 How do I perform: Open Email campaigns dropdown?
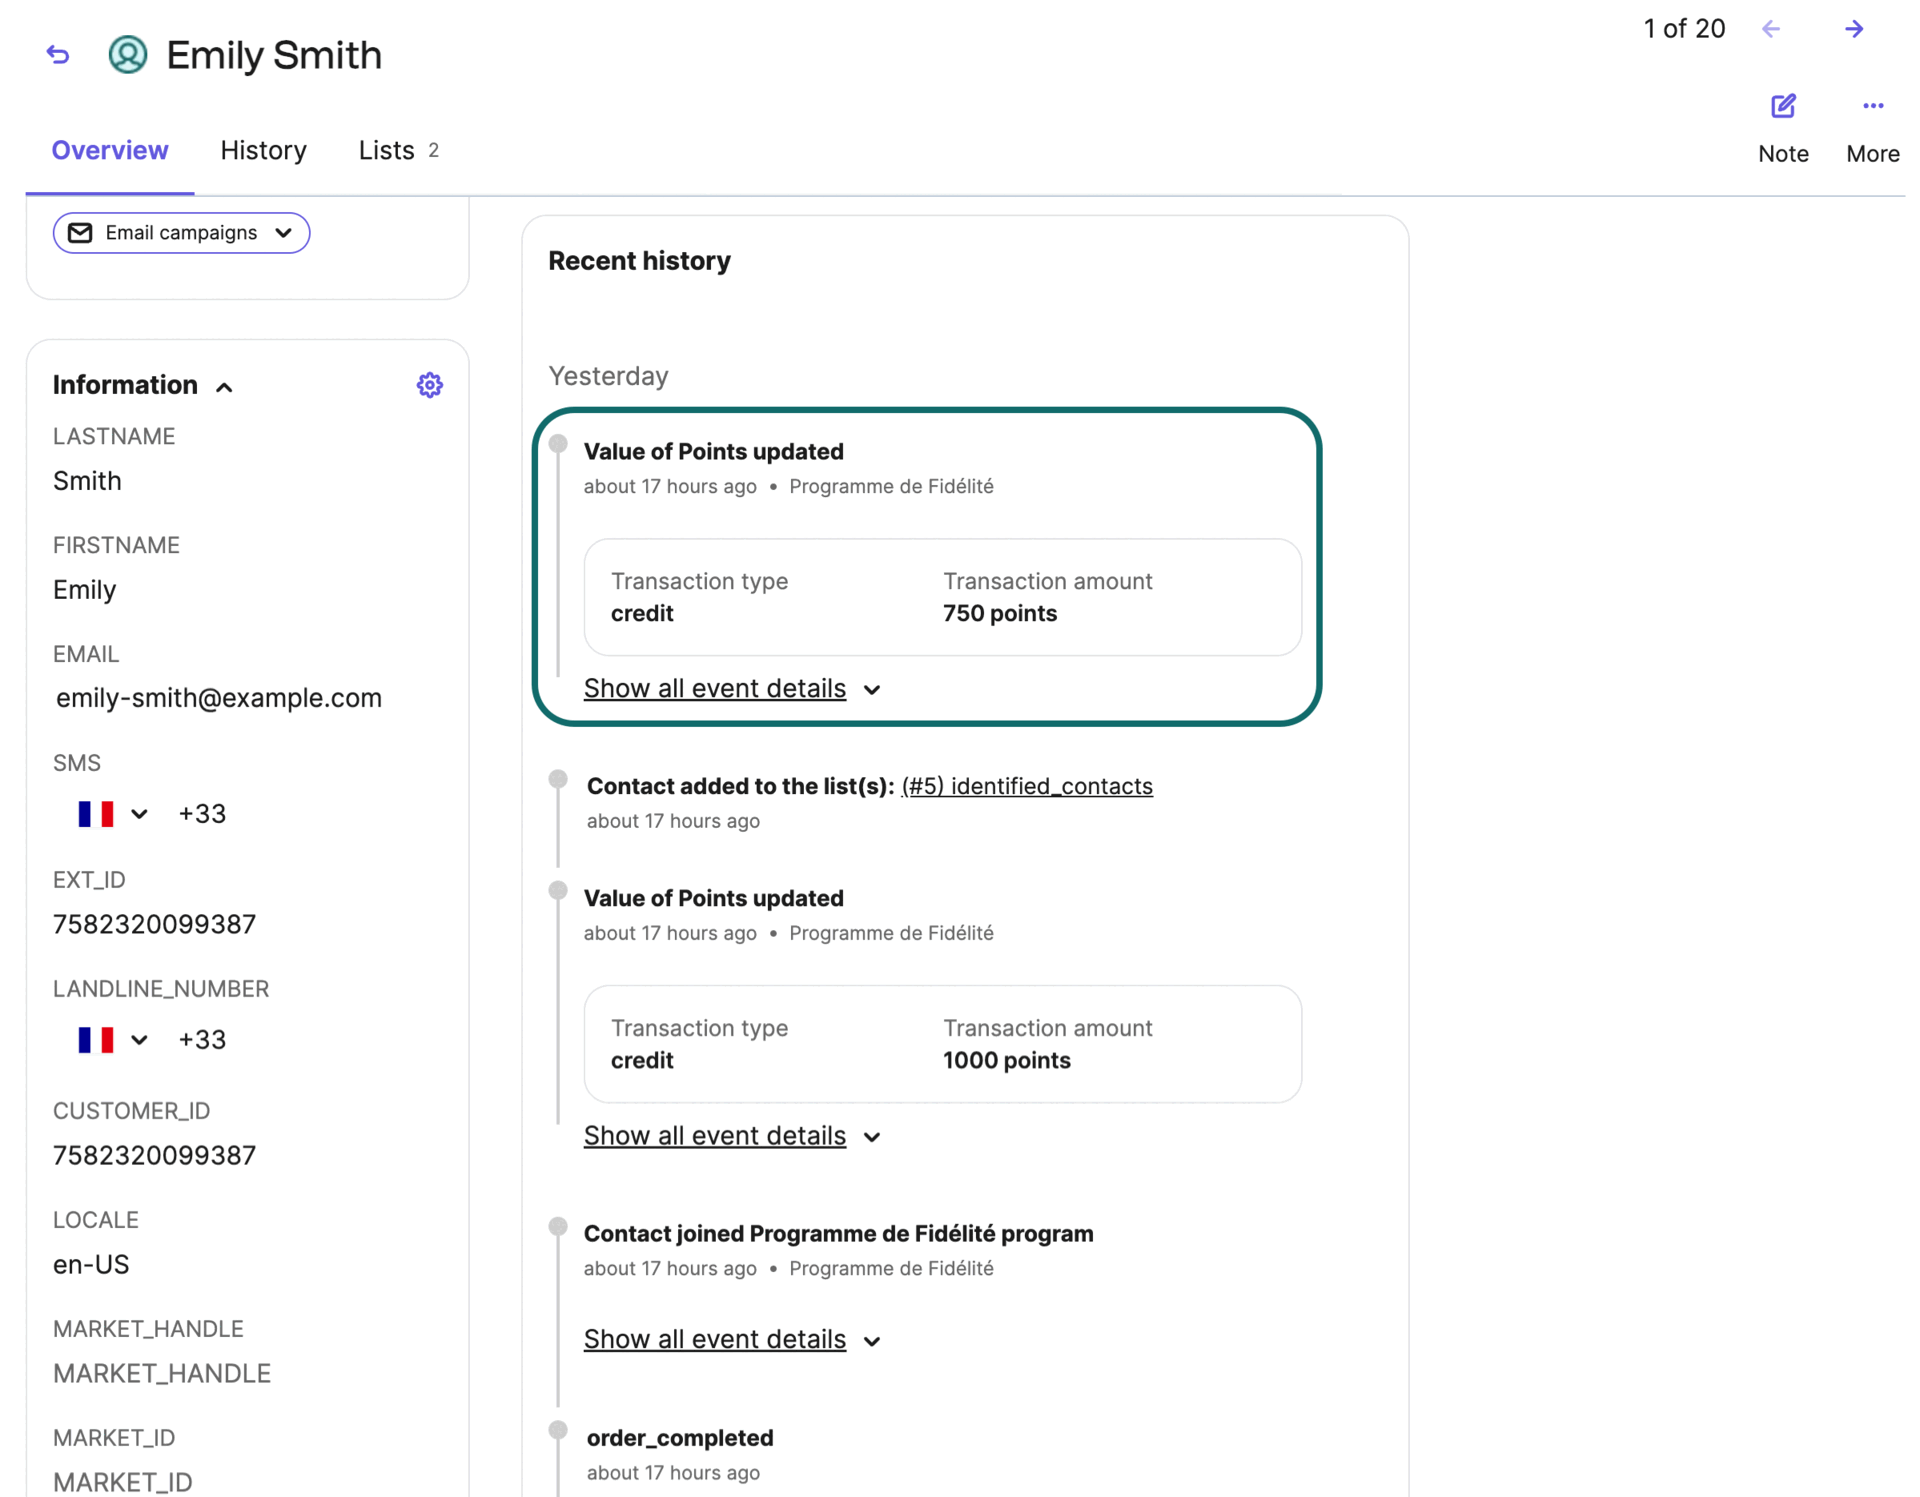[283, 233]
